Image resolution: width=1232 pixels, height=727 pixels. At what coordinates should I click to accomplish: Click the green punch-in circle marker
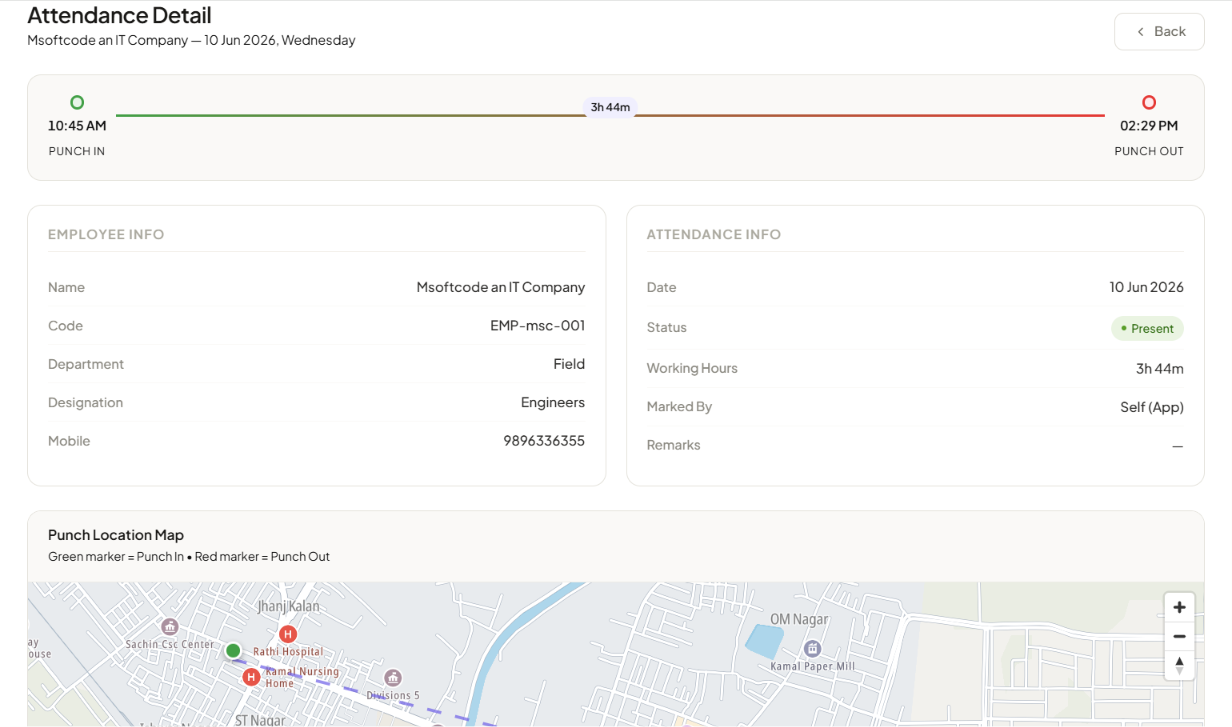pos(77,102)
